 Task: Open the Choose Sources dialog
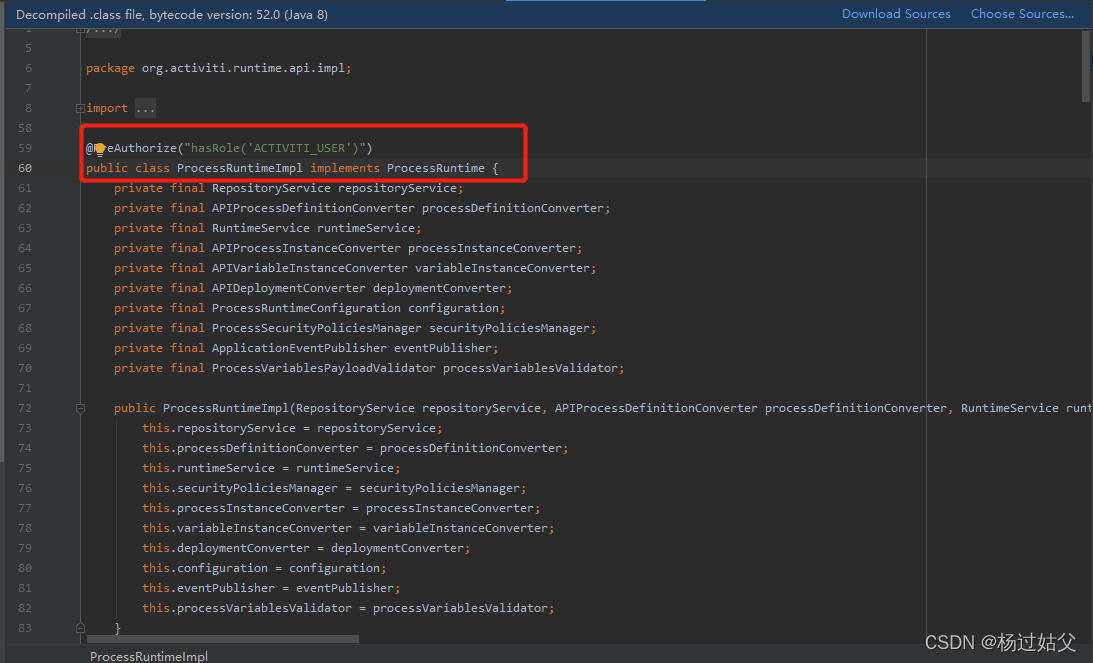pyautogui.click(x=1022, y=13)
